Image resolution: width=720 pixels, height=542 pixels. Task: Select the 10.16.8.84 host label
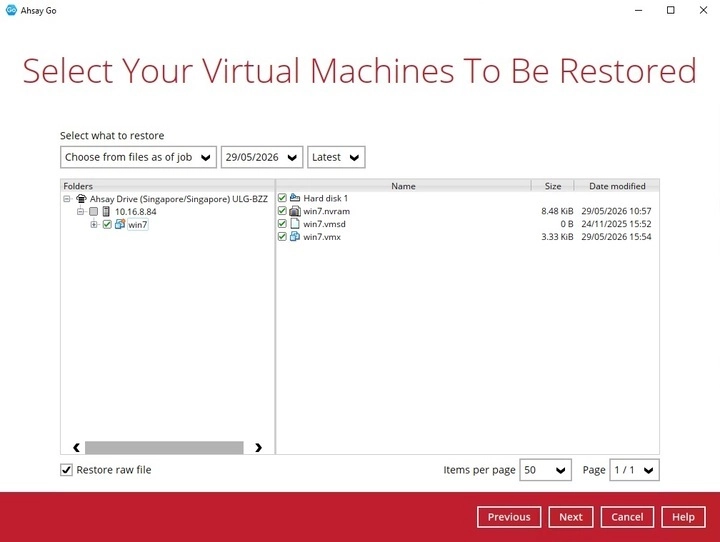pos(135,212)
